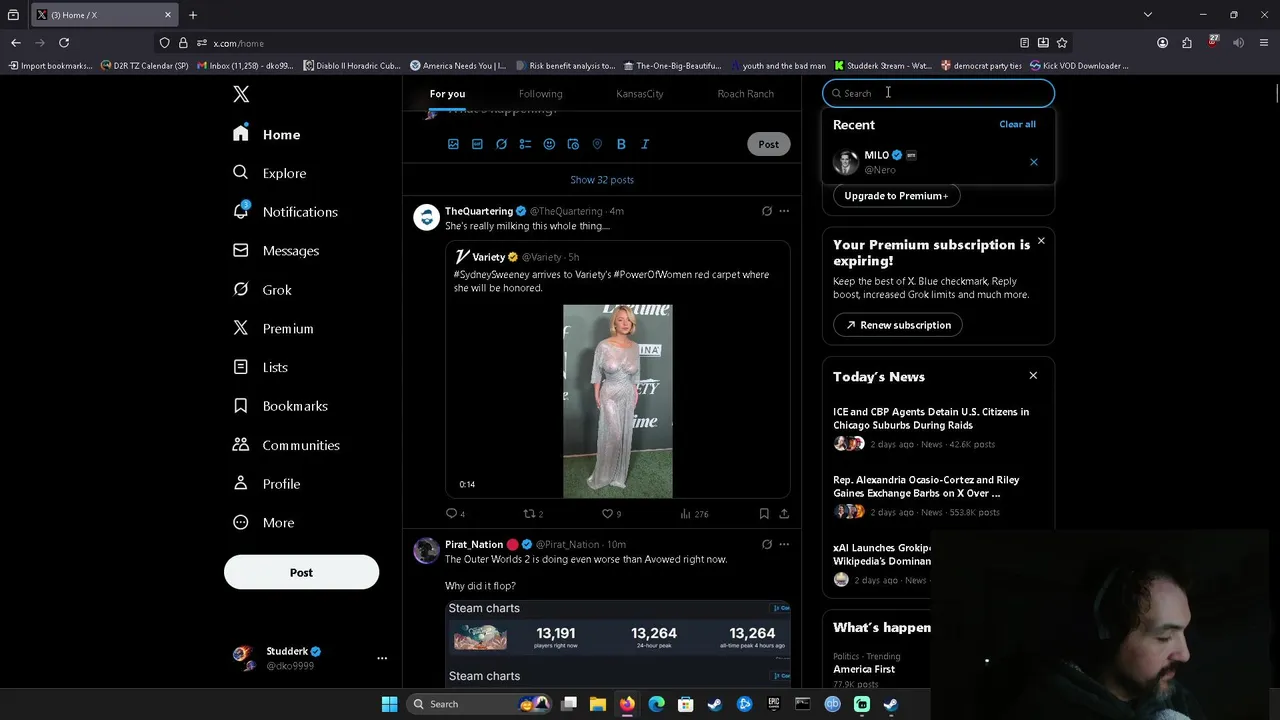Open a new browser tab
The width and height of the screenshot is (1280, 720).
coord(193,15)
